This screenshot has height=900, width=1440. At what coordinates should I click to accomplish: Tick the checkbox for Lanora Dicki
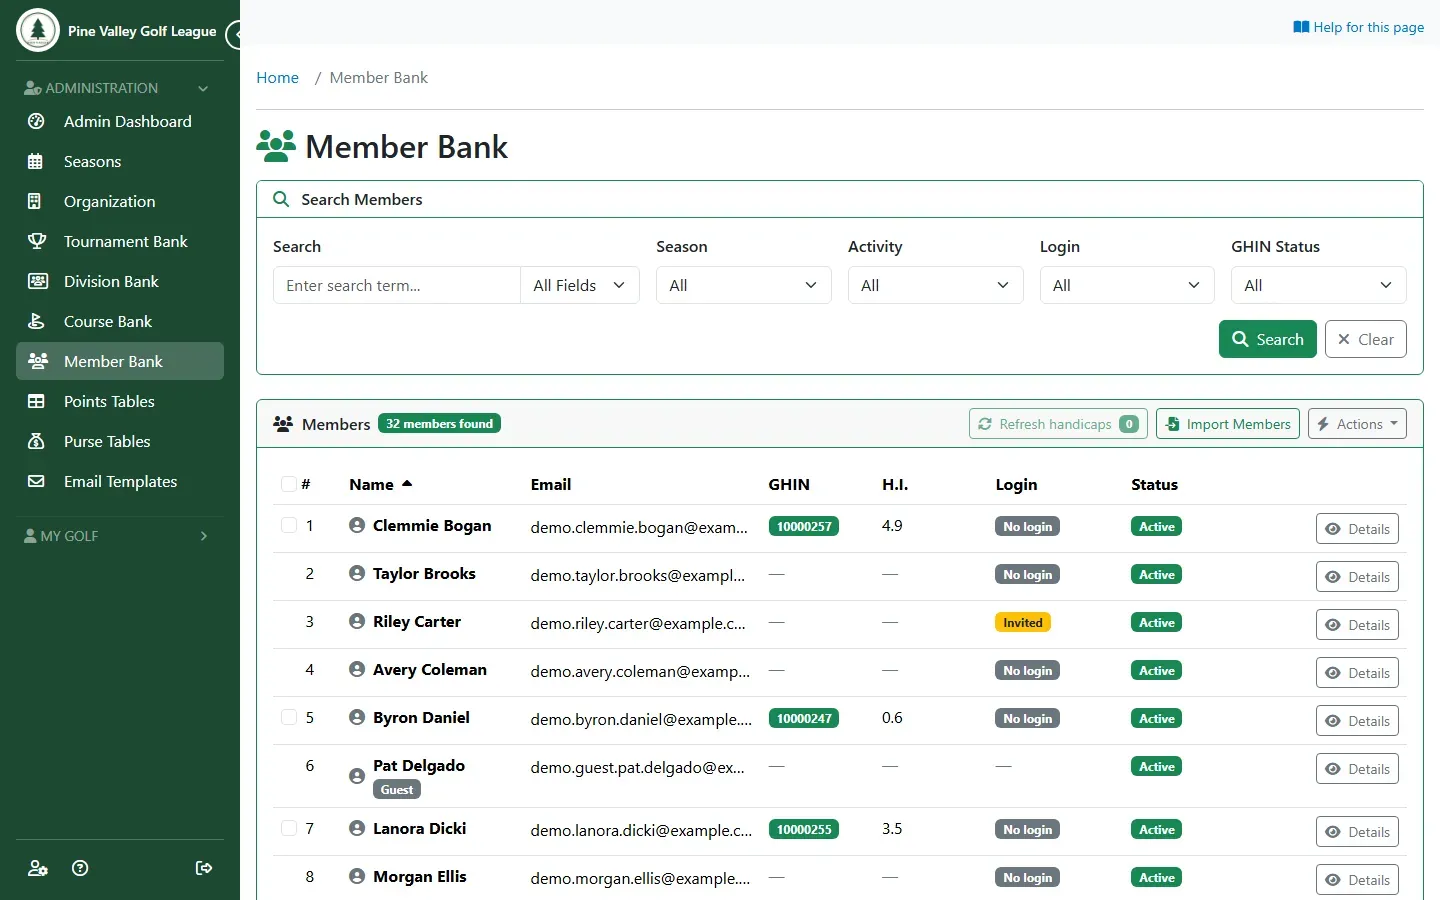pyautogui.click(x=289, y=828)
